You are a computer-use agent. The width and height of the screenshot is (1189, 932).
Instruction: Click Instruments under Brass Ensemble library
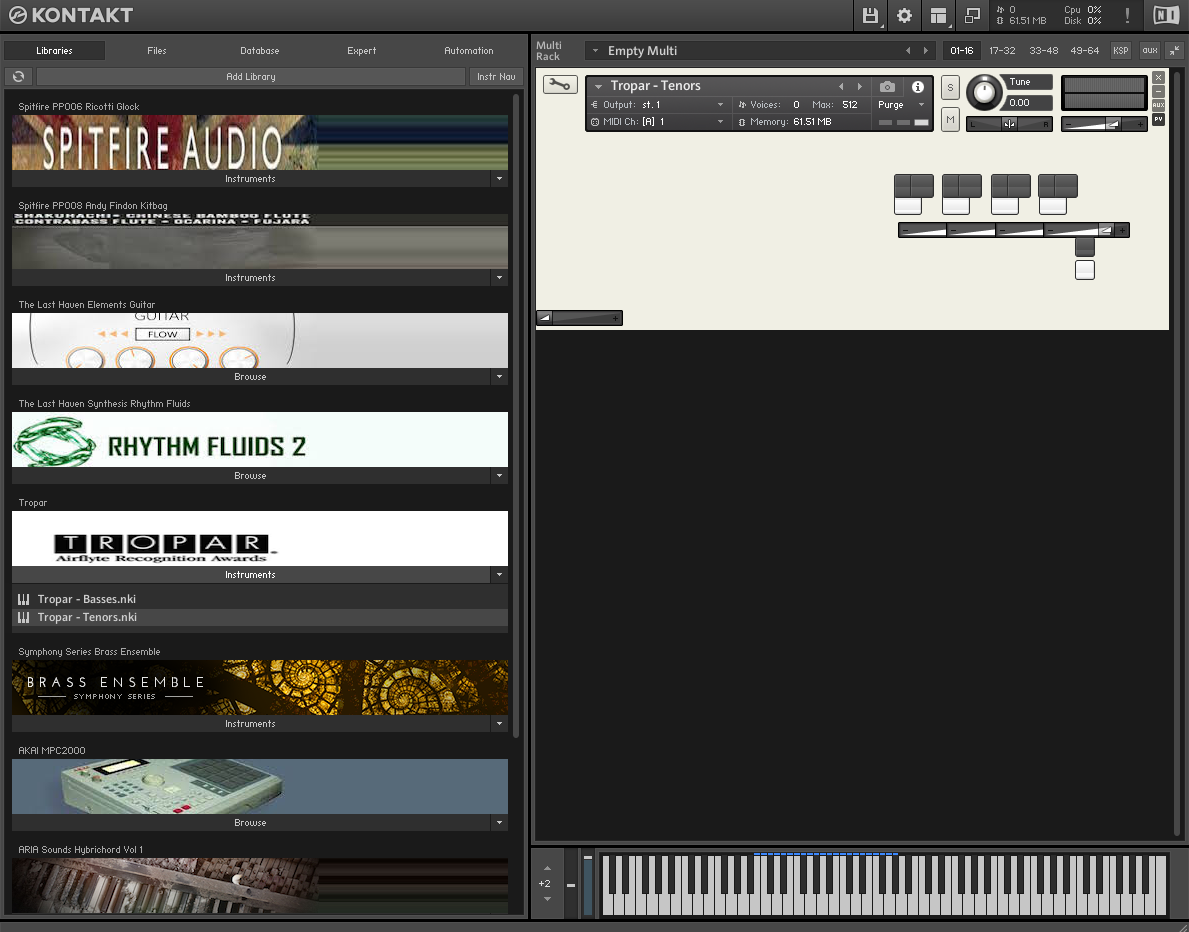tap(251, 724)
